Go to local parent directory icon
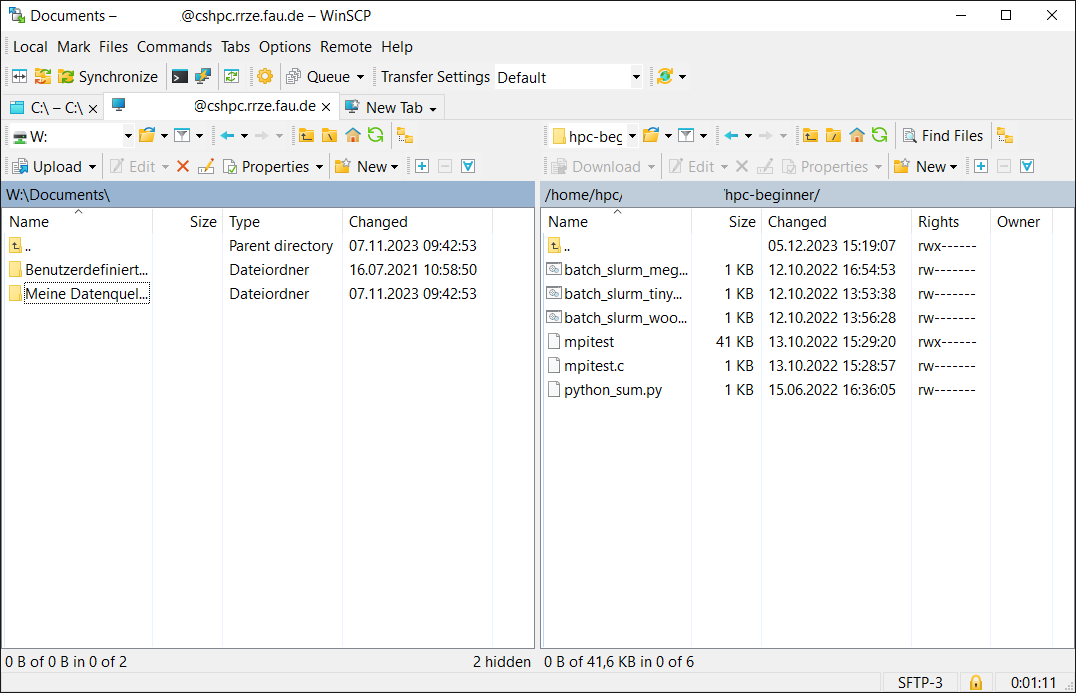The height and width of the screenshot is (693, 1076). [x=306, y=135]
